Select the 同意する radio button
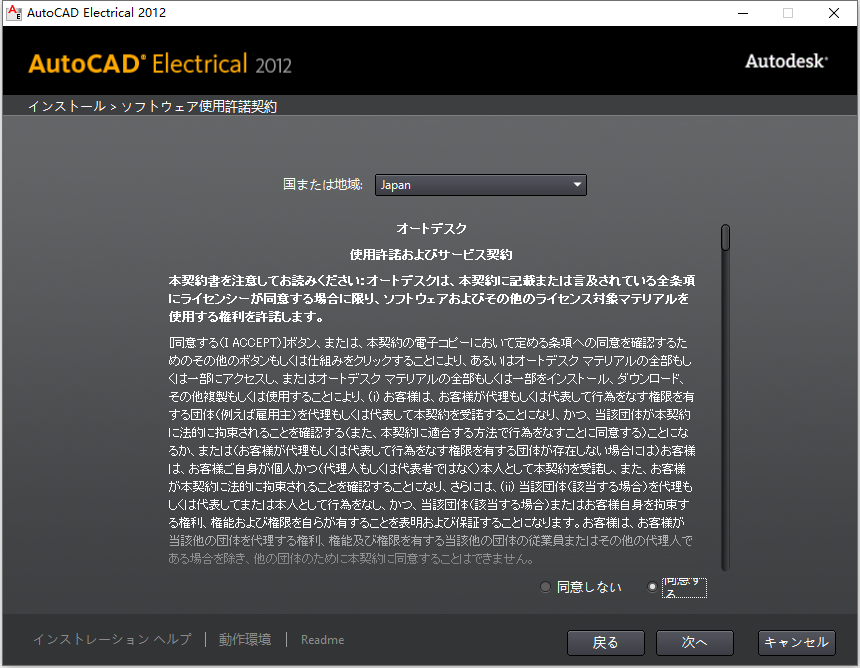Image resolution: width=860 pixels, height=668 pixels. [x=652, y=587]
